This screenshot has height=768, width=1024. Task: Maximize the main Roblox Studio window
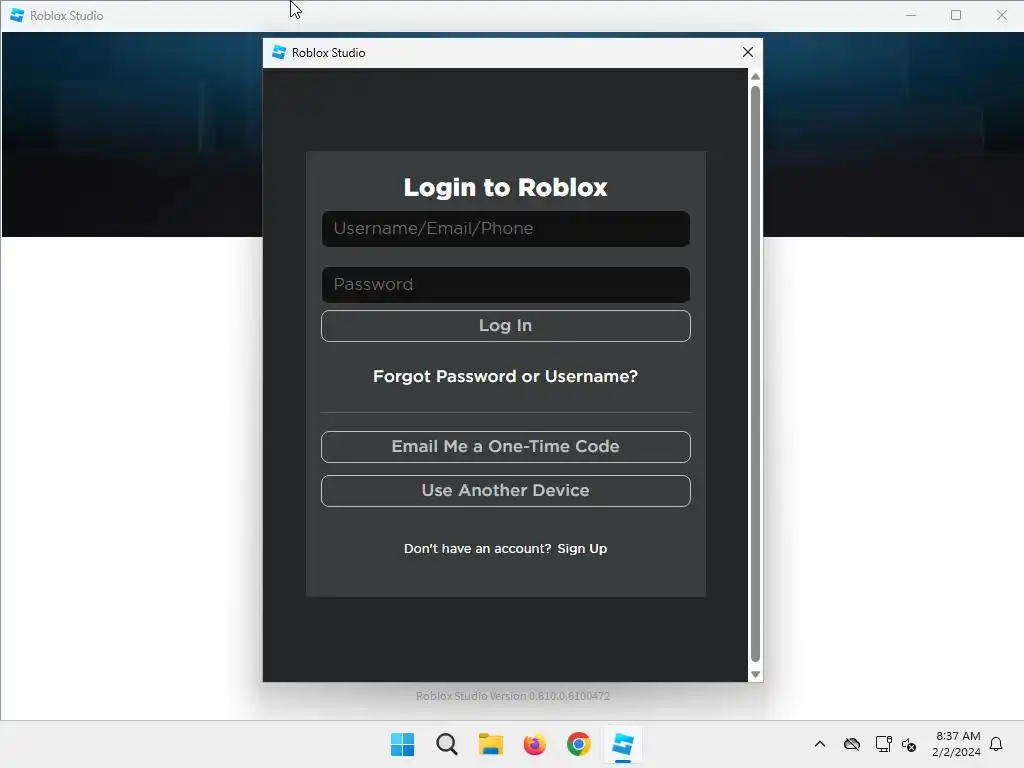pos(956,15)
